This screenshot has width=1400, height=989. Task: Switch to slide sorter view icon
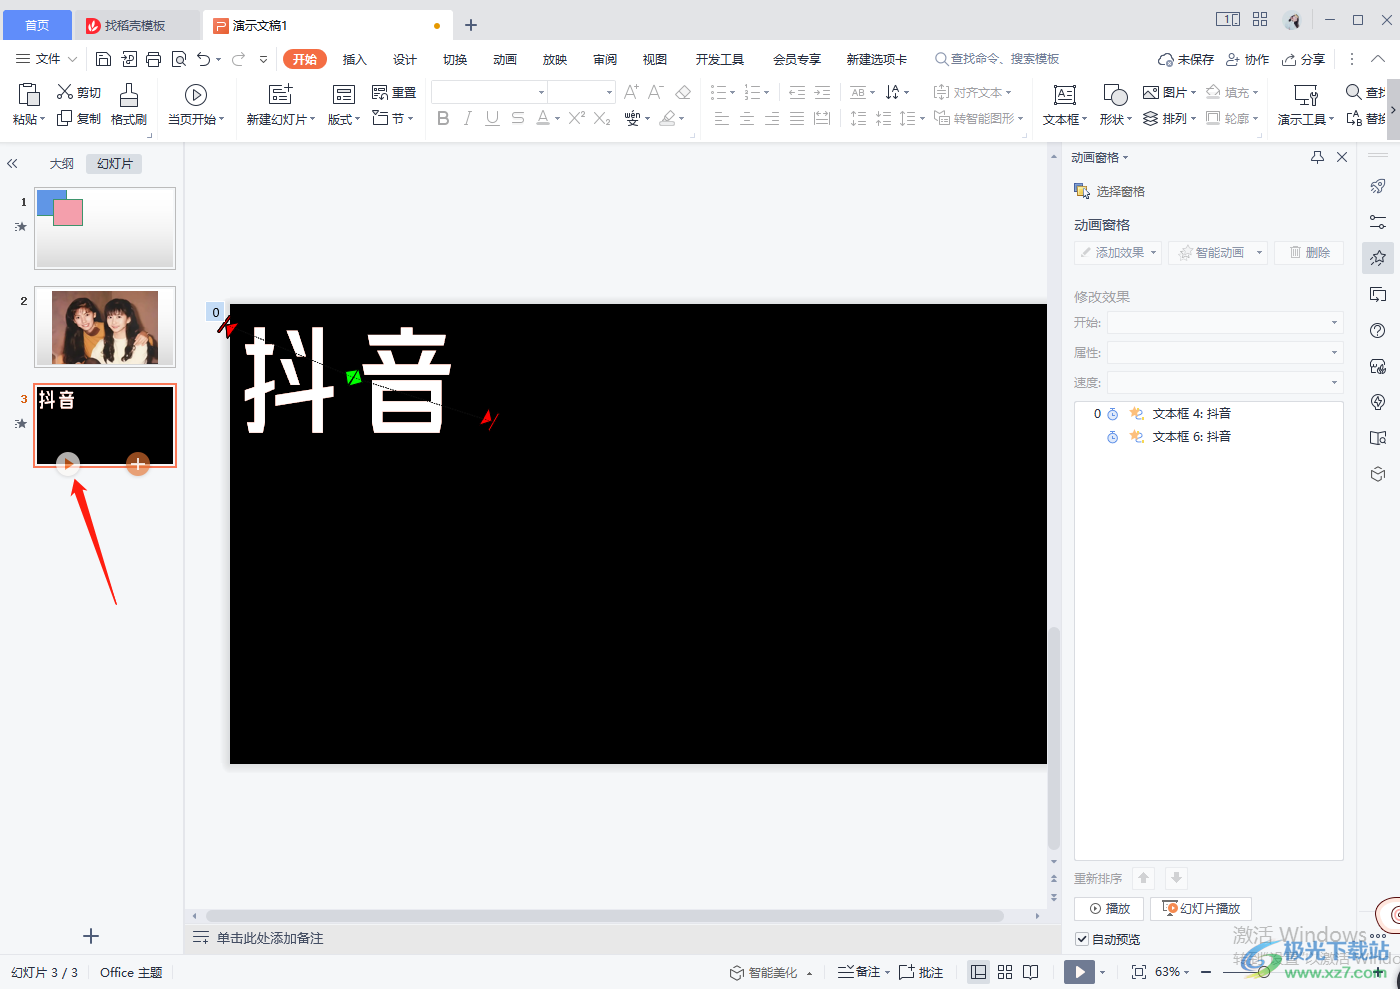coord(1005,972)
